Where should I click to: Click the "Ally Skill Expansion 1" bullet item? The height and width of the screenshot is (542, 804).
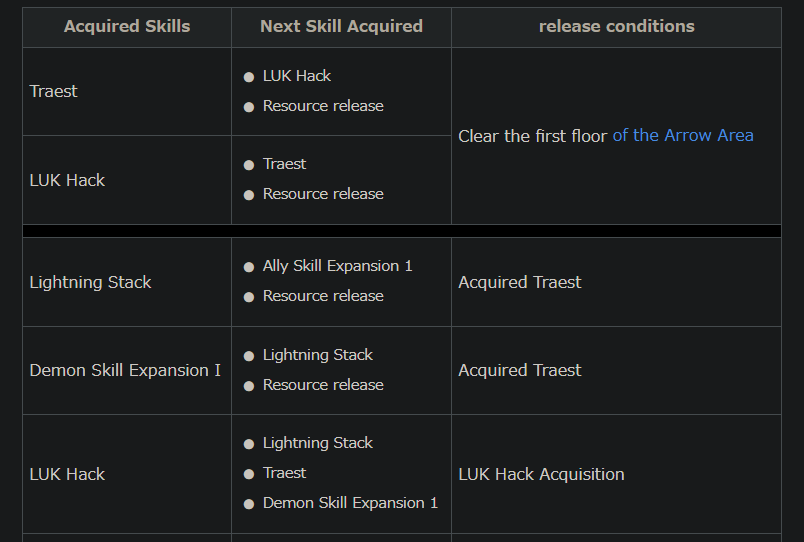click(337, 266)
